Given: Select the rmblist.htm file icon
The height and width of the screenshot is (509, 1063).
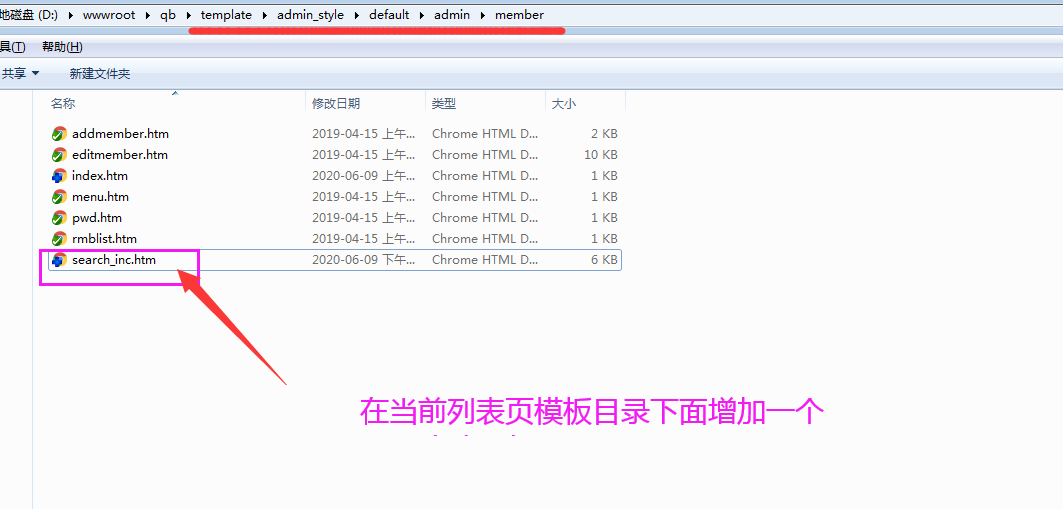Looking at the screenshot, I should point(59,239).
